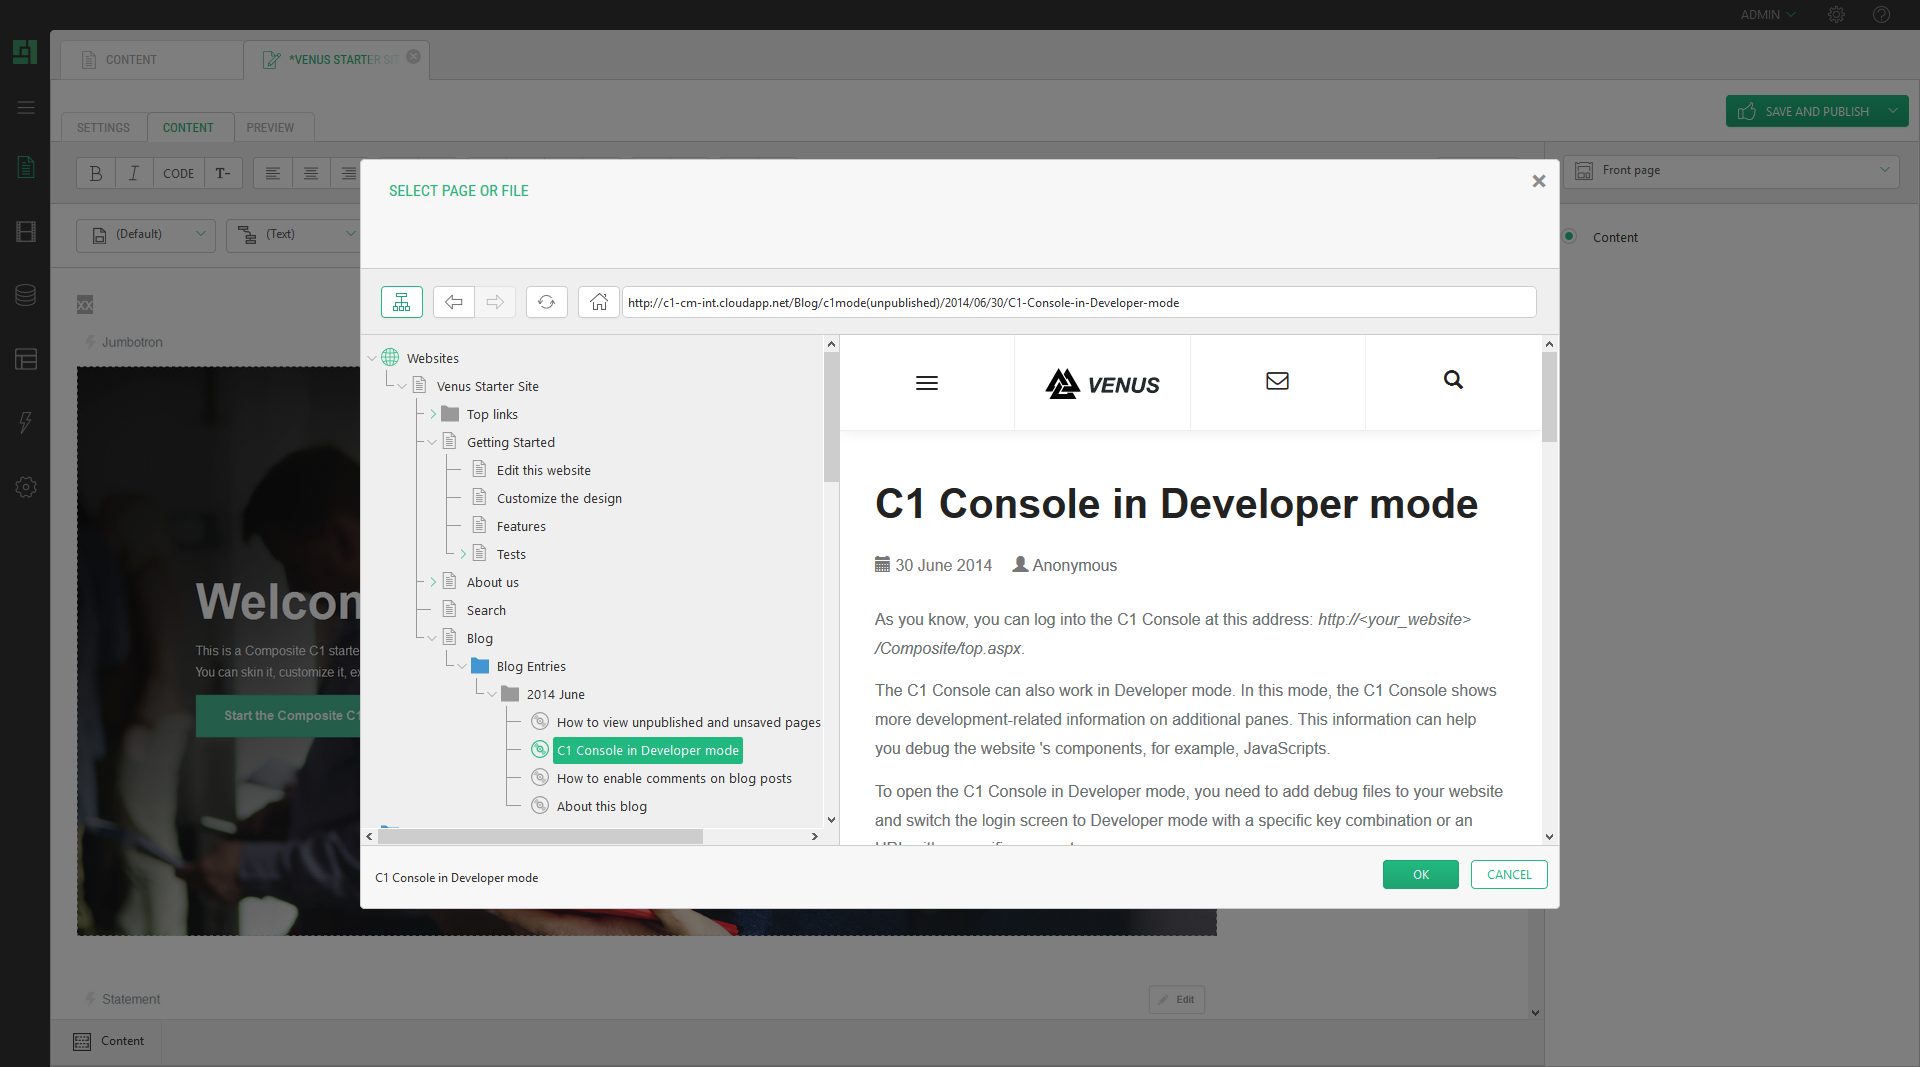Click the Functions lightning icon in the sidebar

tap(25, 423)
